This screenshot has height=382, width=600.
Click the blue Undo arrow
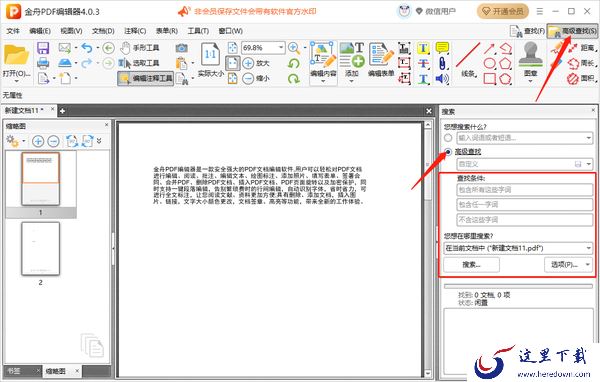pyautogui.click(x=87, y=48)
